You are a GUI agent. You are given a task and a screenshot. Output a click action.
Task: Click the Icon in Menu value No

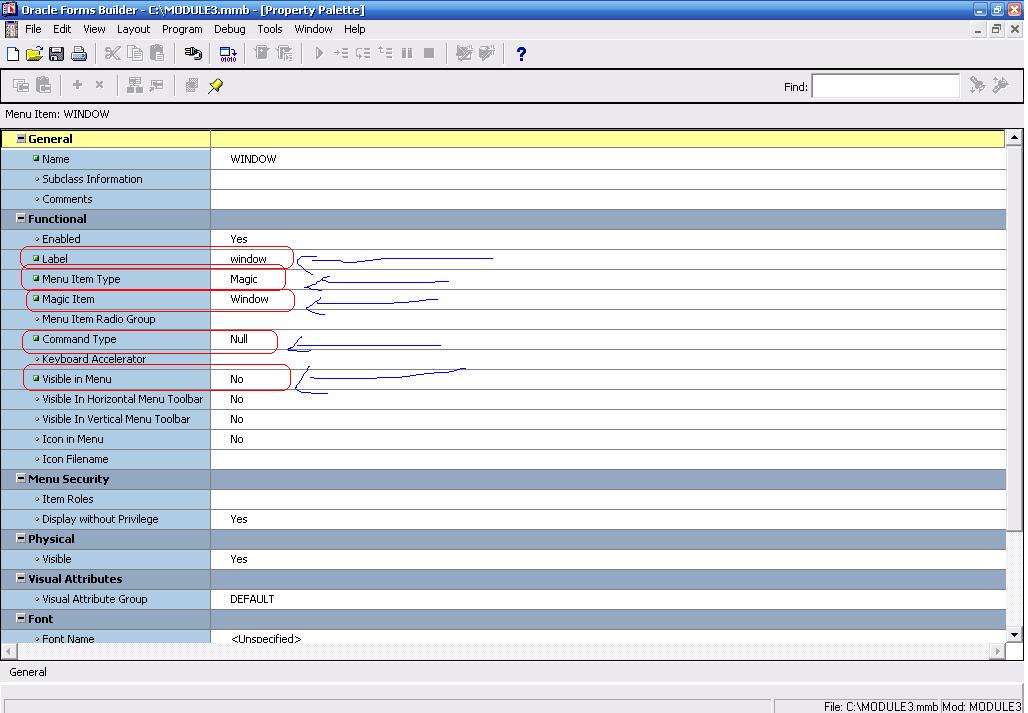[237, 439]
